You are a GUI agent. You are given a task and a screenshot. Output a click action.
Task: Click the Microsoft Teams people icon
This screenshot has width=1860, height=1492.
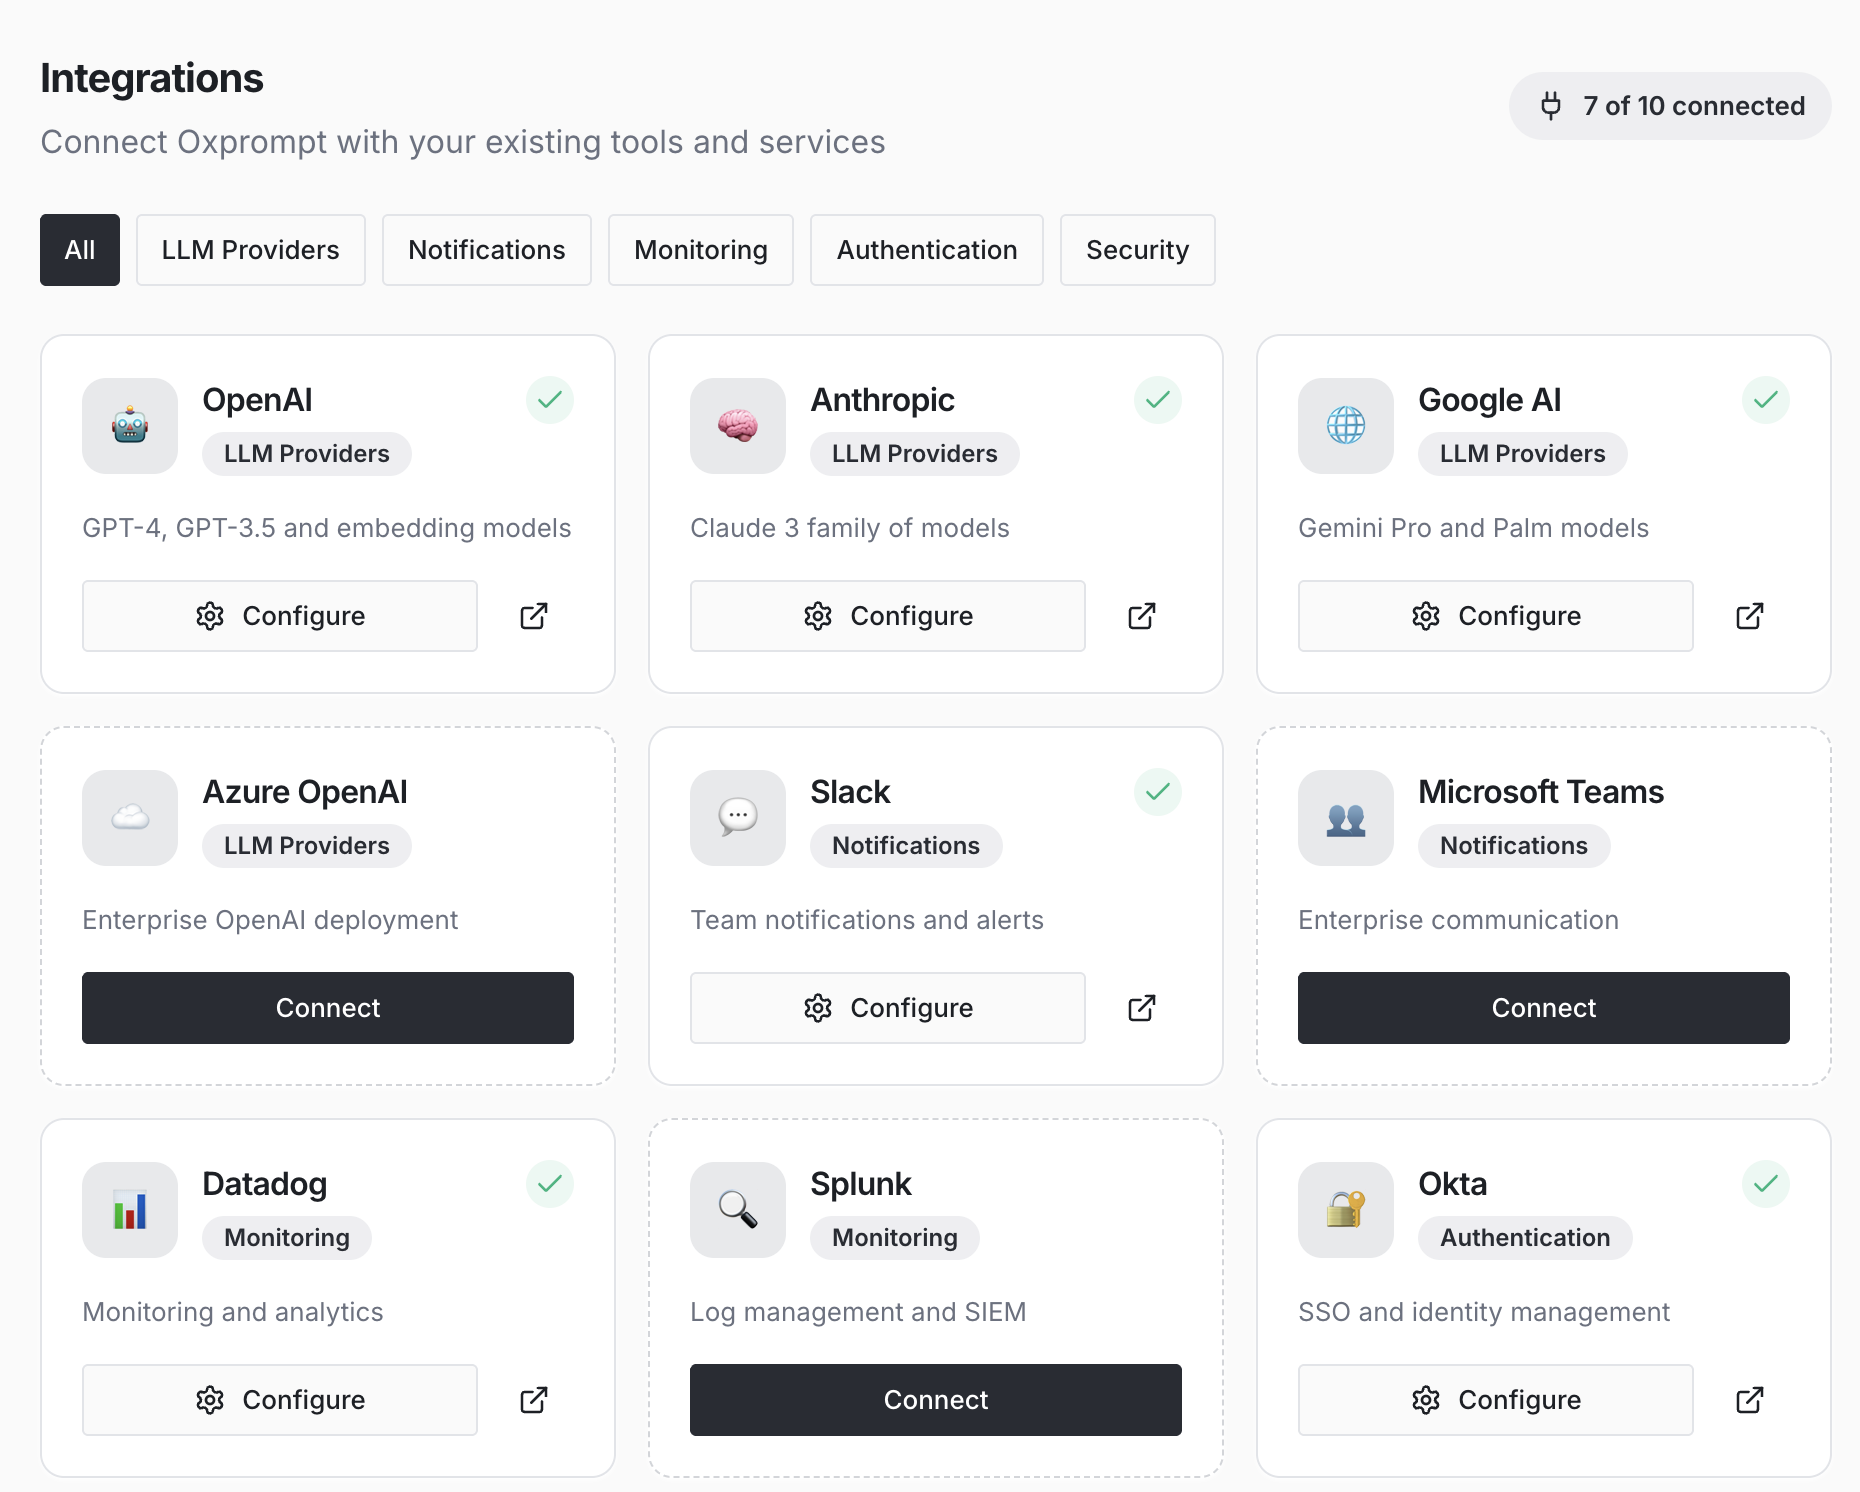coord(1345,818)
